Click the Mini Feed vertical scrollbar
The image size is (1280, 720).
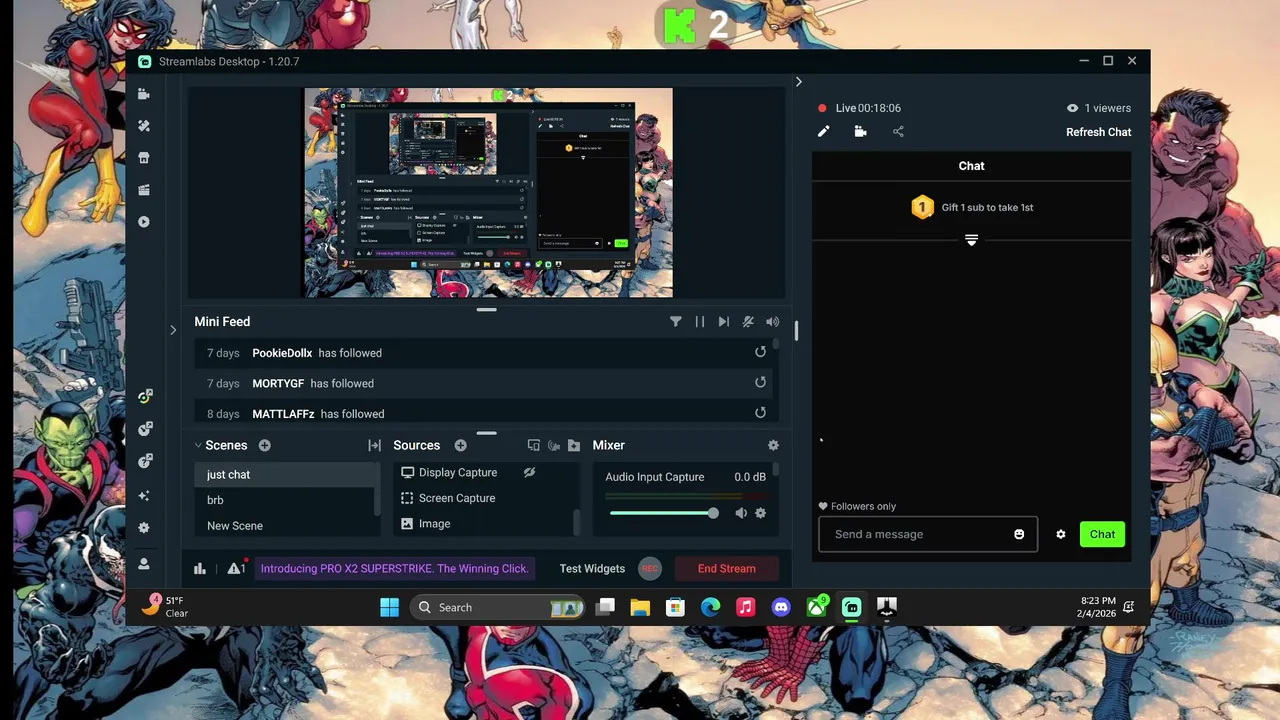coord(776,345)
